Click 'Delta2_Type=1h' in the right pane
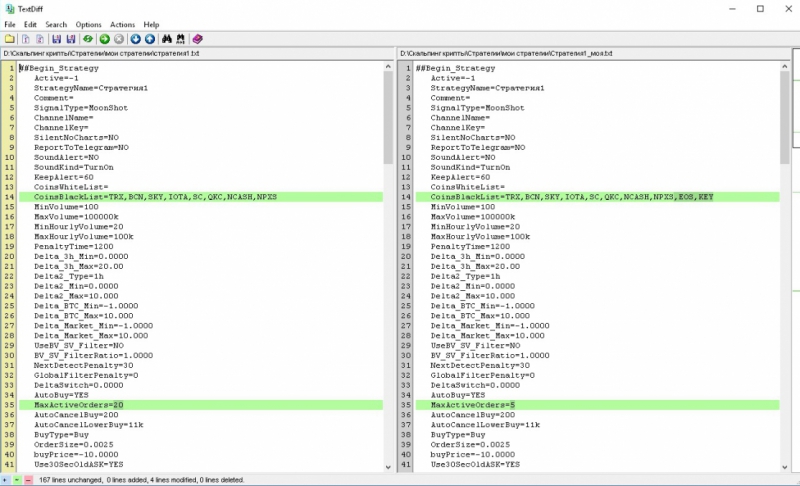800x486 pixels. pyautogui.click(x=465, y=276)
